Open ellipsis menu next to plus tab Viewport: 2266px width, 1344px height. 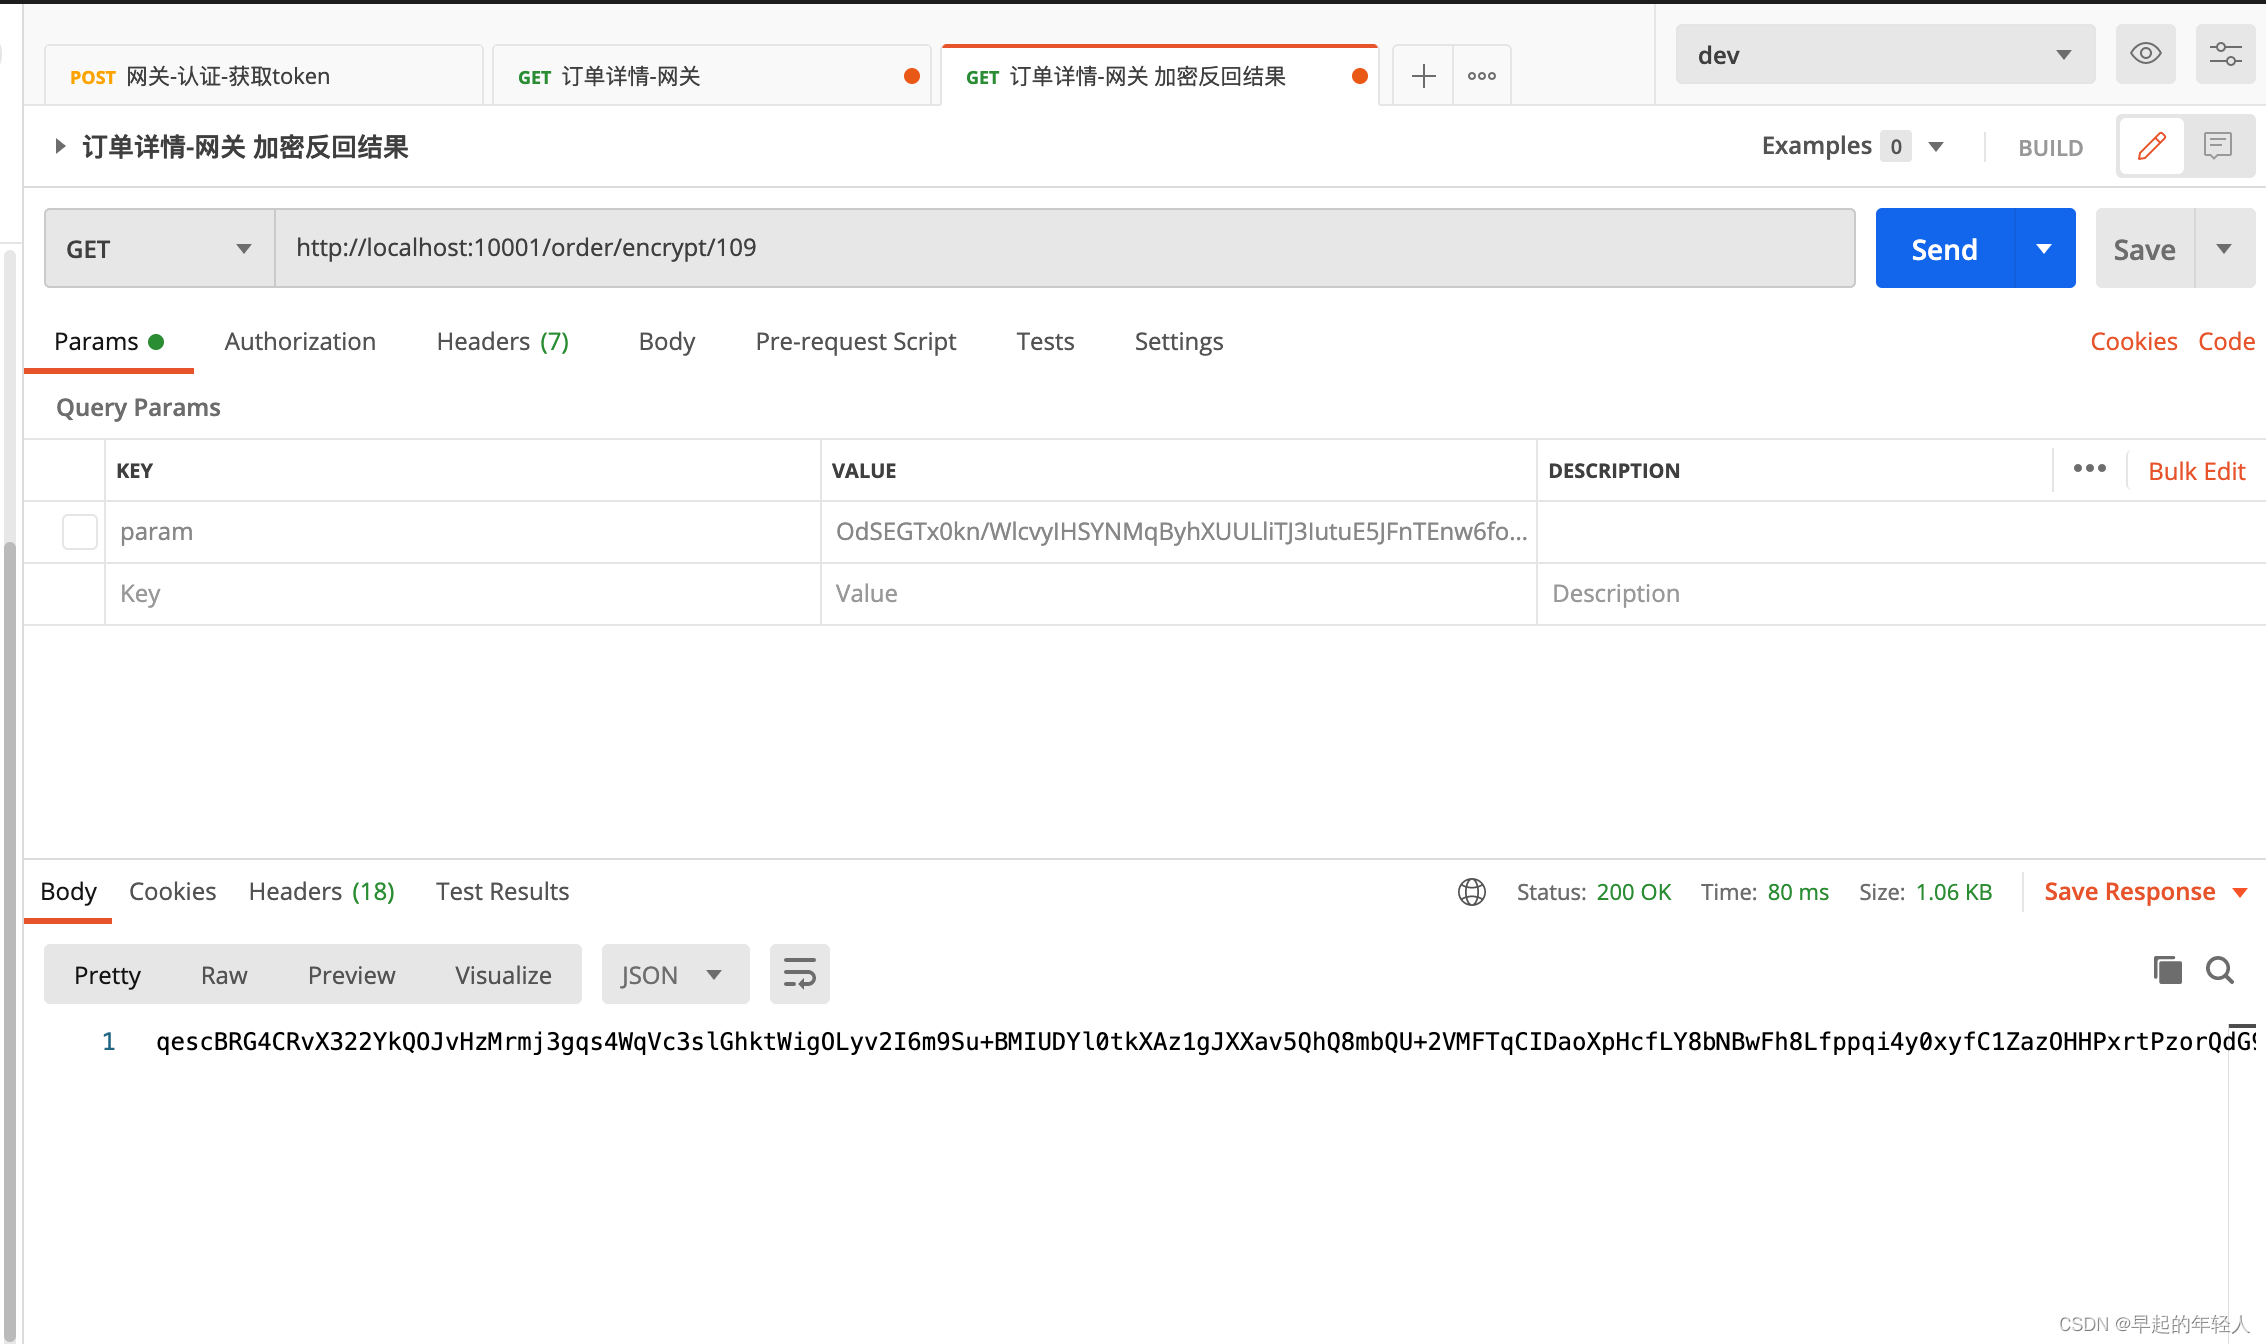tap(1481, 75)
